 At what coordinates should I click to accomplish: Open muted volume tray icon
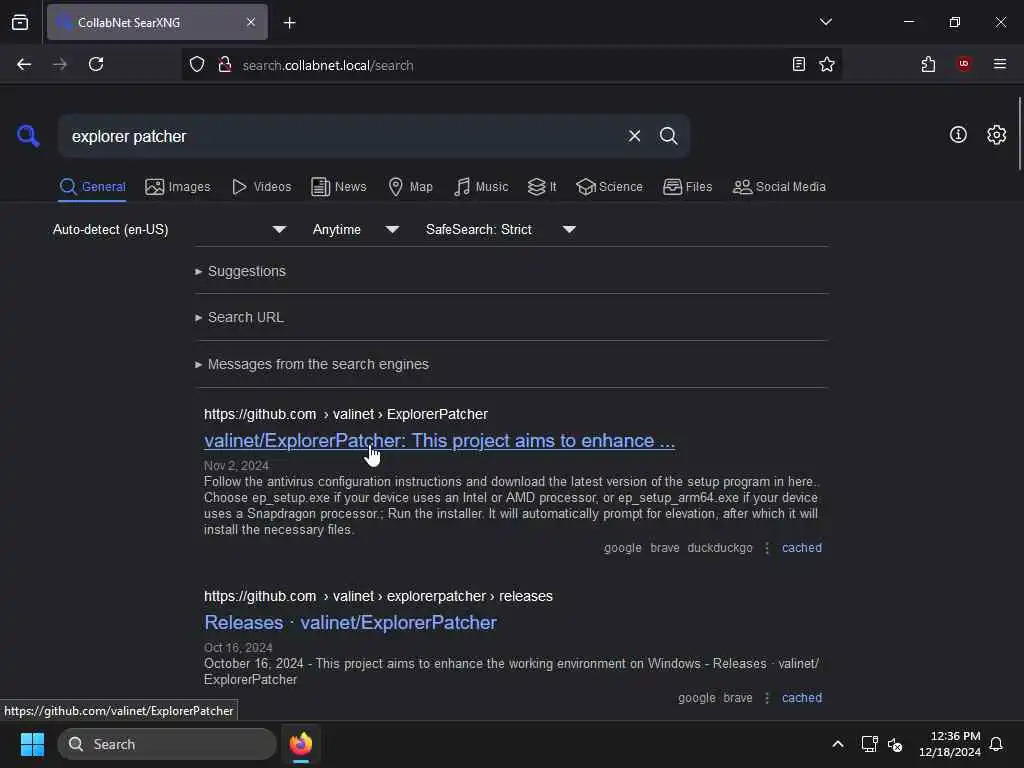pyautogui.click(x=895, y=744)
